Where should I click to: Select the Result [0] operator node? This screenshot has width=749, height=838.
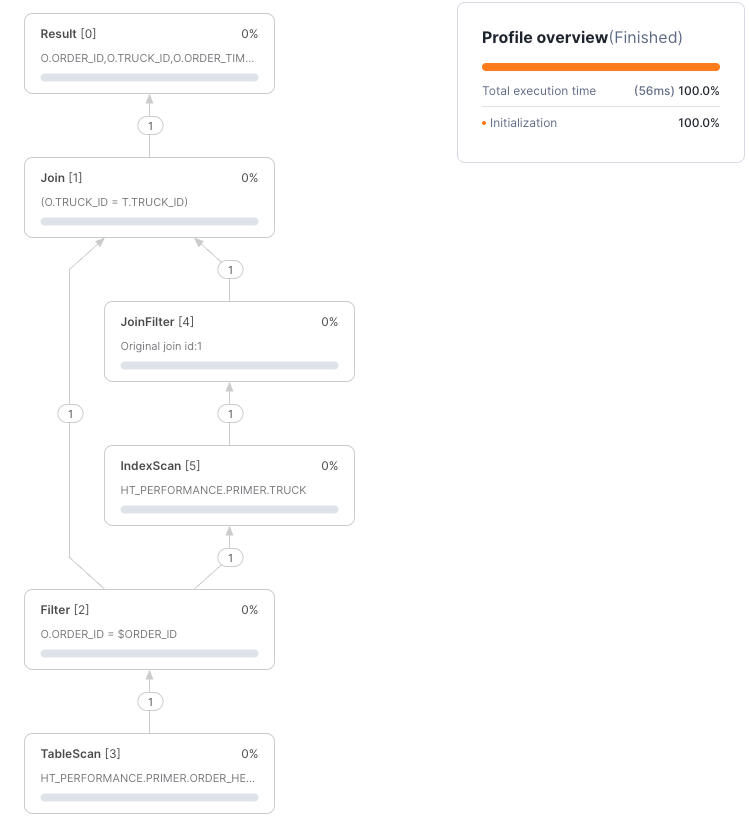tap(149, 53)
